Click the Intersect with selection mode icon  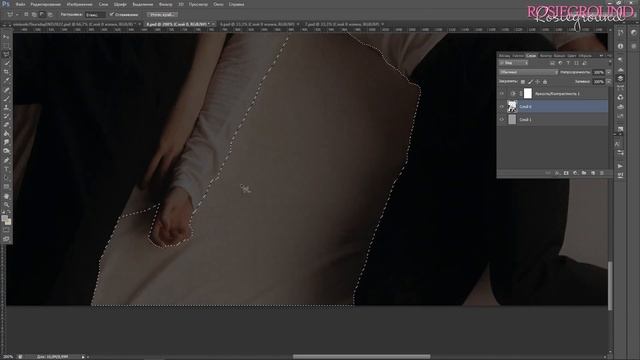[x=50, y=14]
